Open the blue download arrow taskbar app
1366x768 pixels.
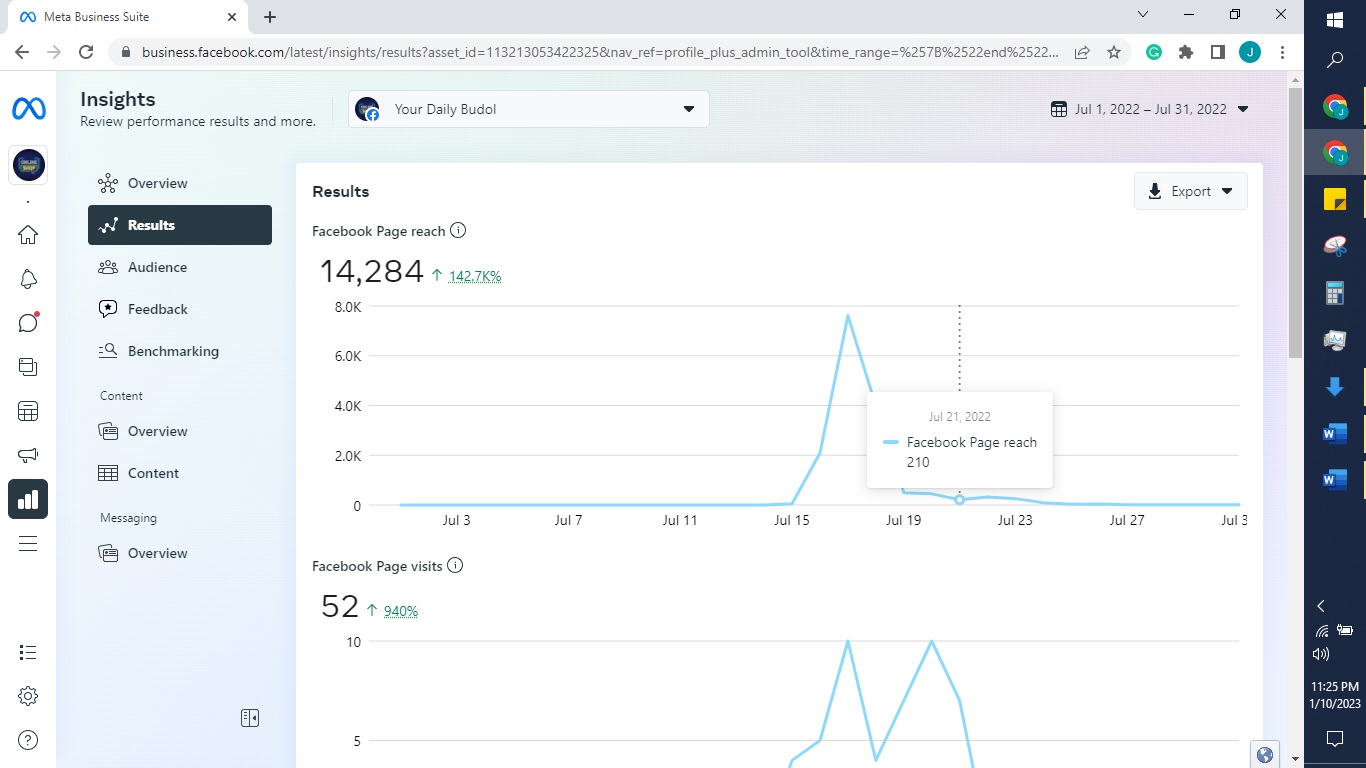[x=1335, y=387]
